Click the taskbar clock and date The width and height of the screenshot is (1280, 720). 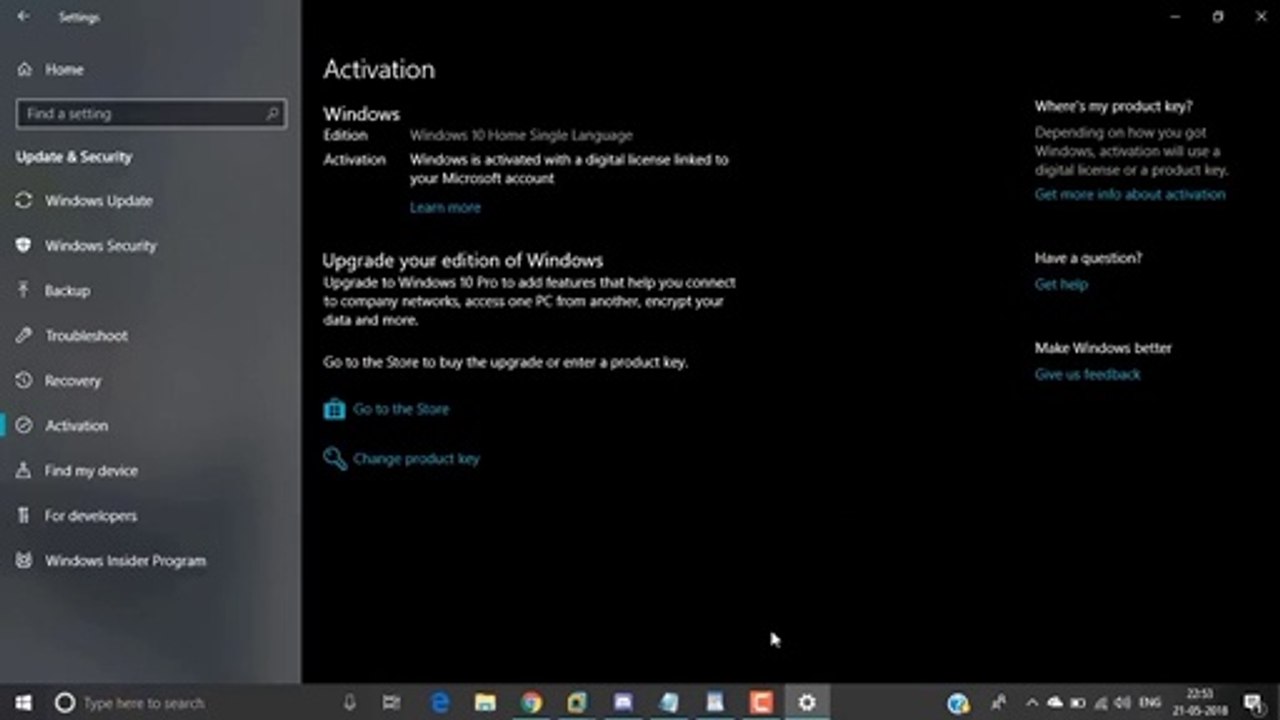pyautogui.click(x=1199, y=703)
